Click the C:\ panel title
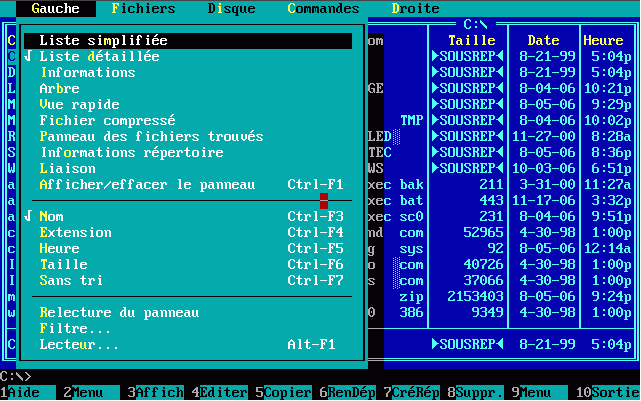The height and width of the screenshot is (401, 641). coord(475,25)
